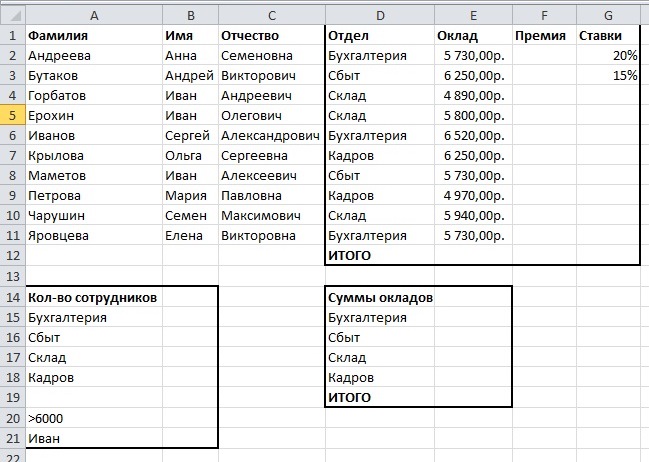Select cell with 'Иванов'
649x462 pixels.
pos(94,135)
